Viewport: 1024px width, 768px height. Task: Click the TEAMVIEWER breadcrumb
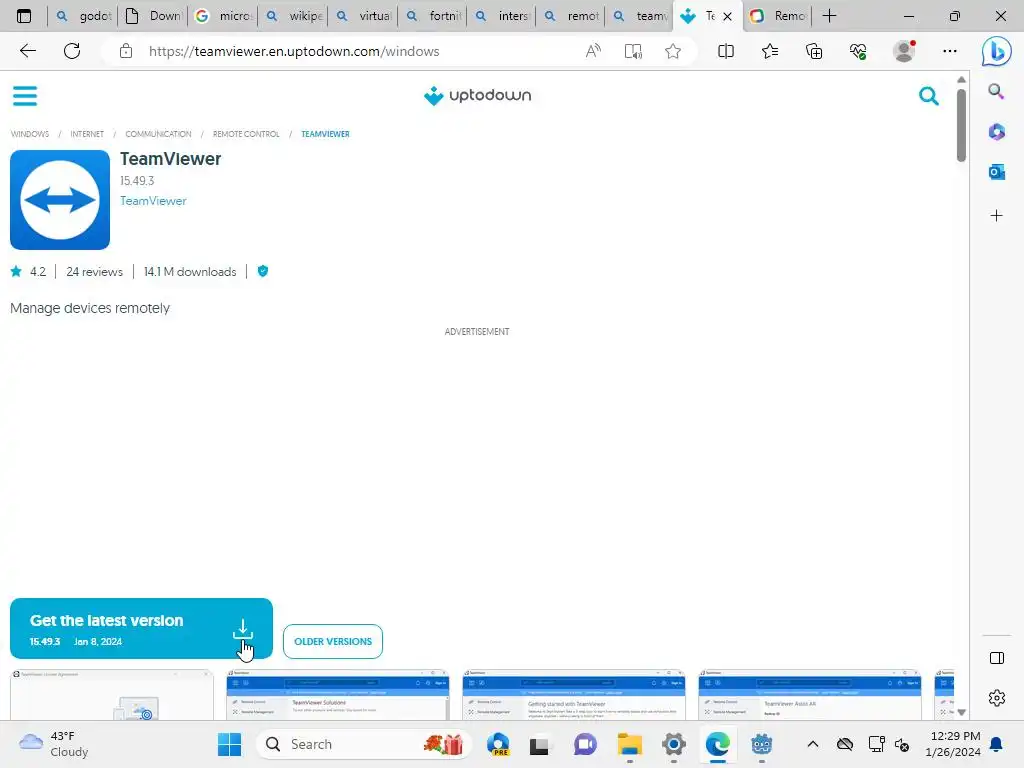pyautogui.click(x=325, y=134)
